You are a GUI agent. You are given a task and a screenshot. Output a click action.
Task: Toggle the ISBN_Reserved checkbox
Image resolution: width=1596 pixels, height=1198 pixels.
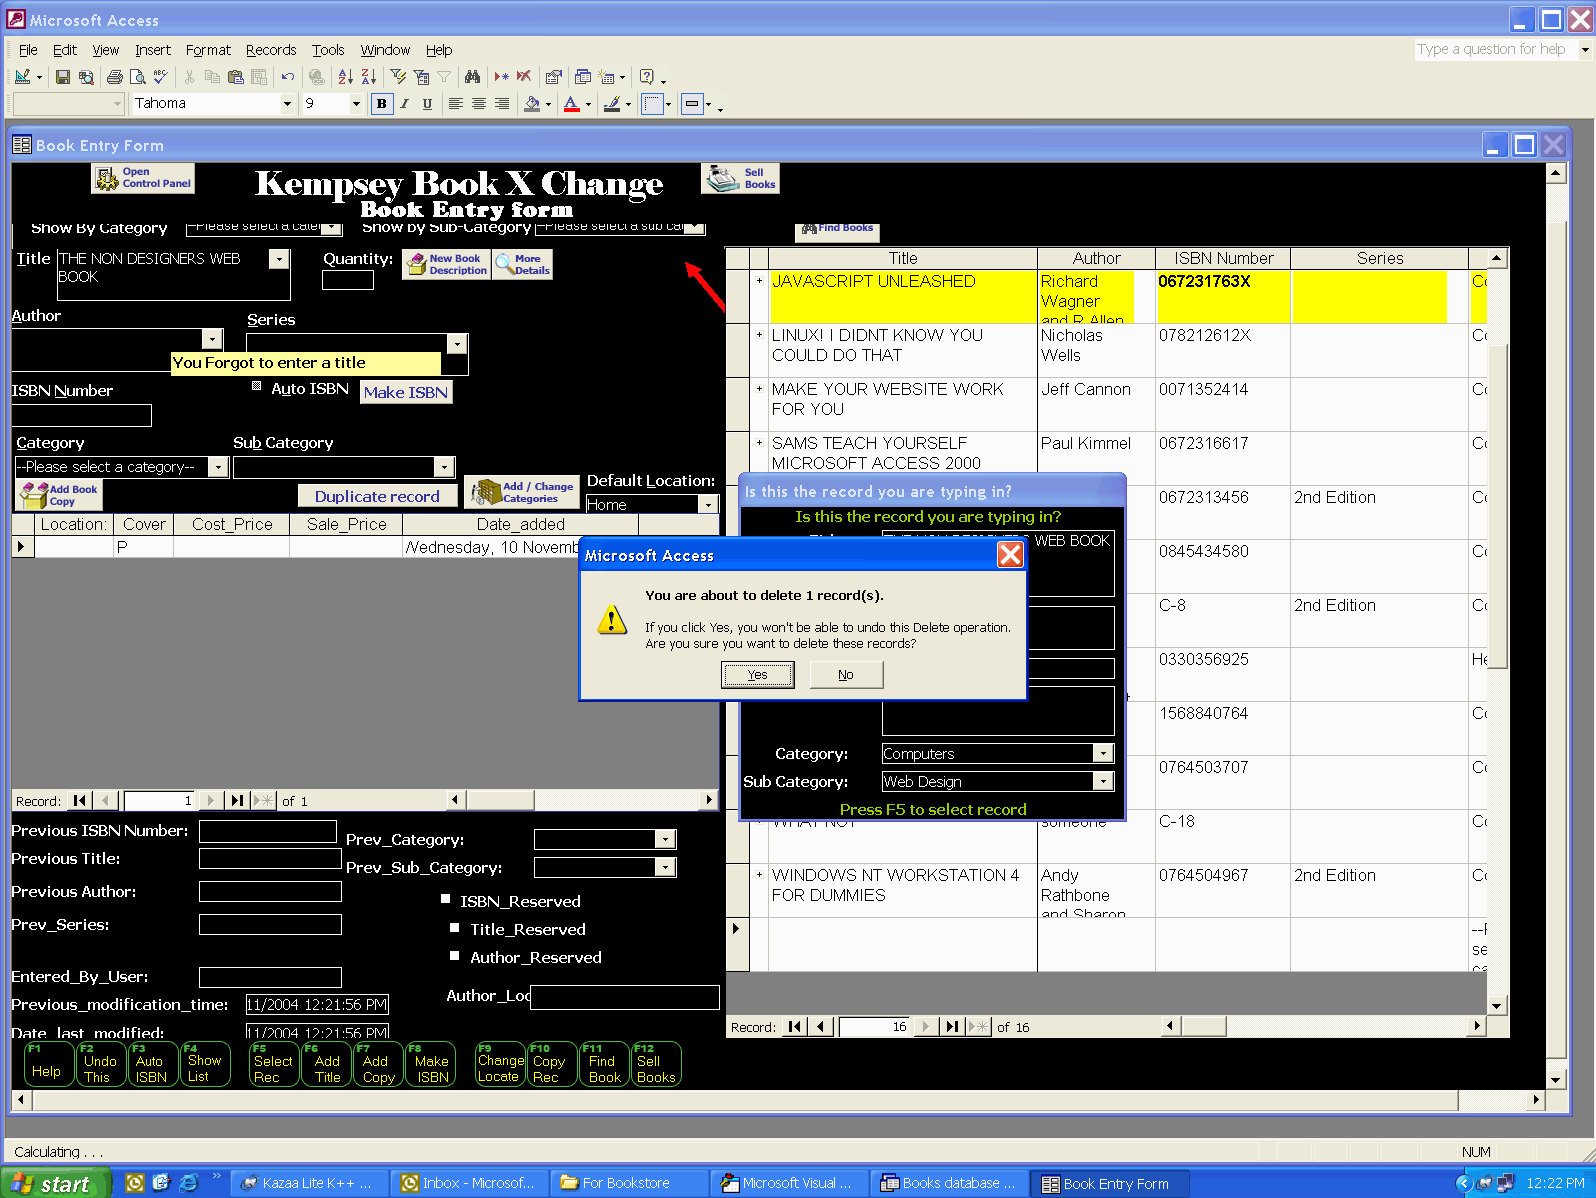point(446,899)
